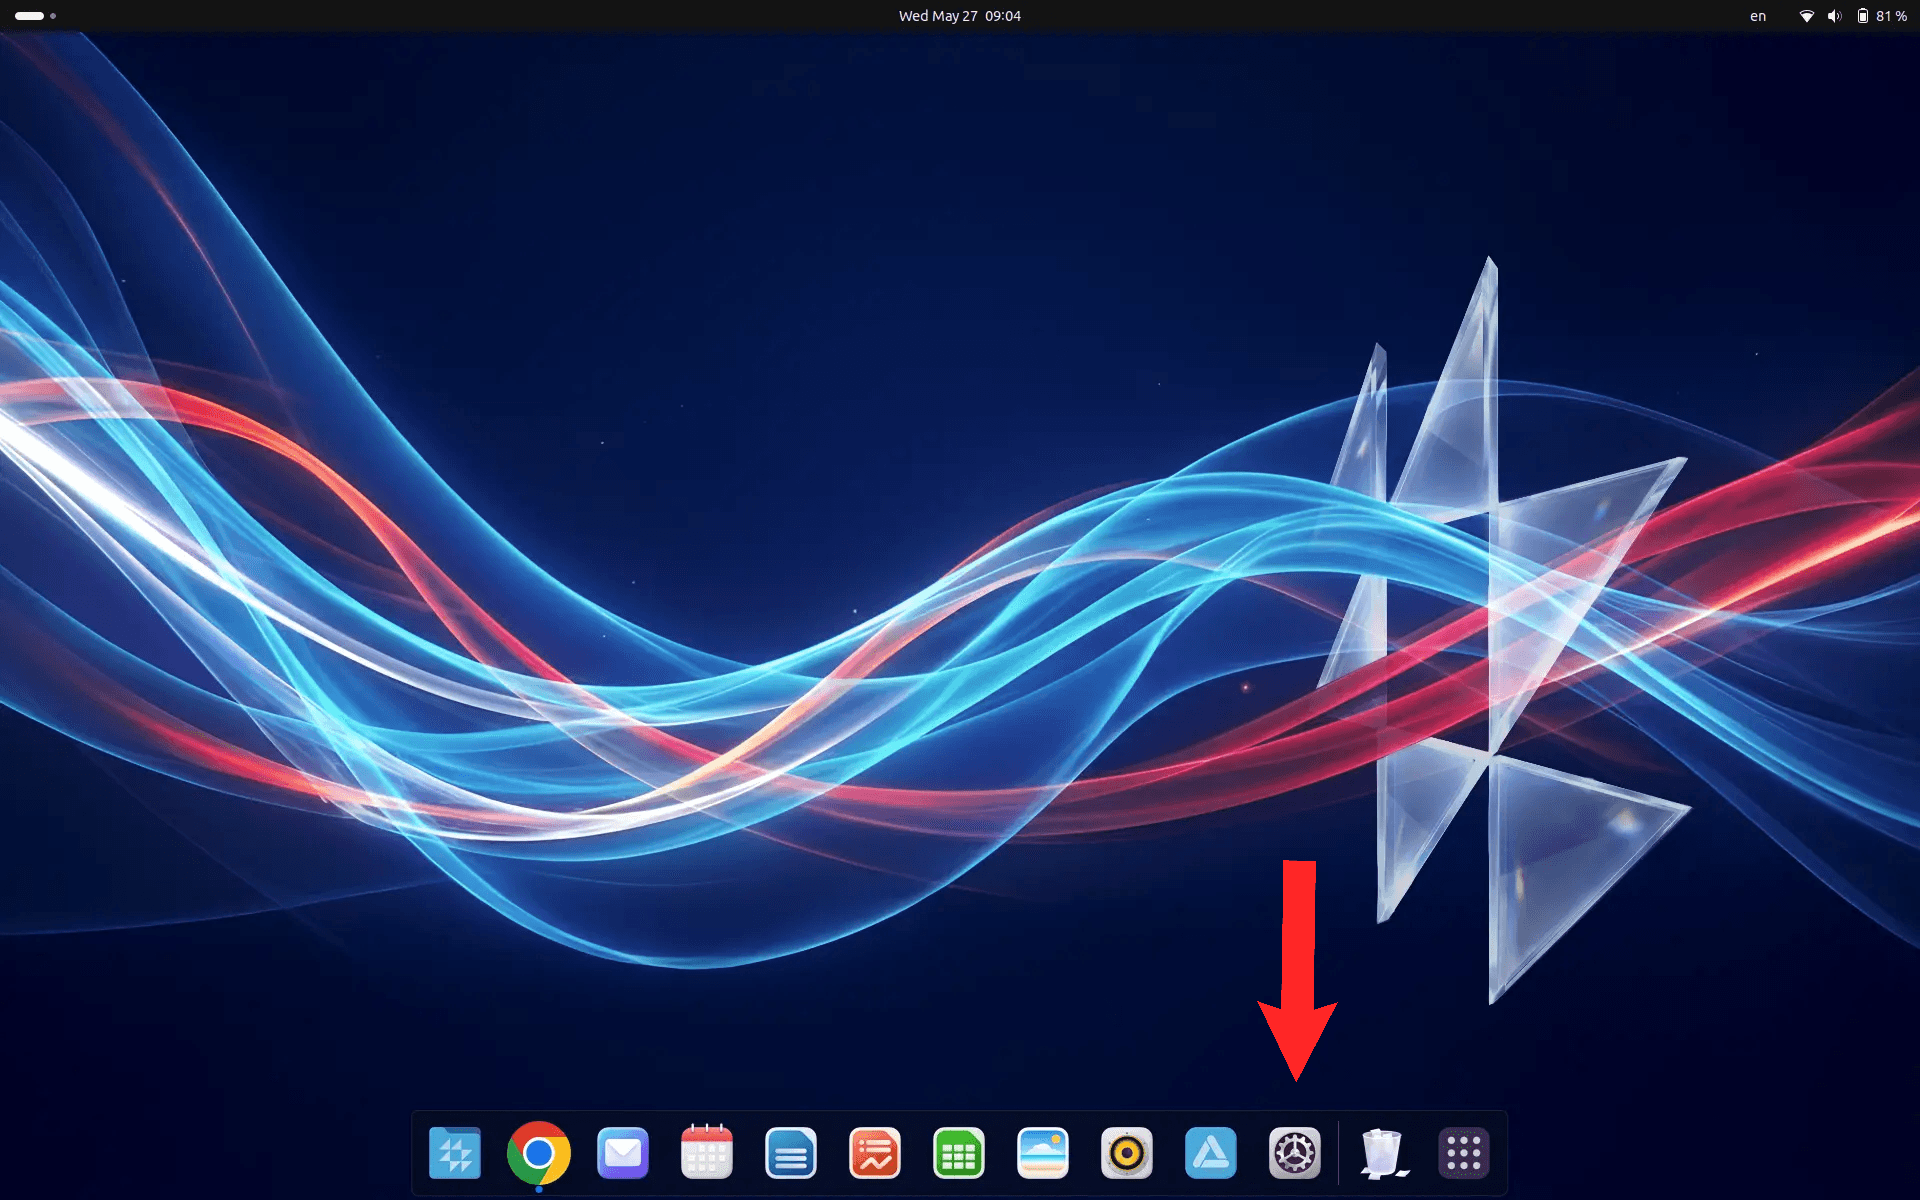Viewport: 1920px width, 1200px height.
Task: Open the image viewer app in dock
Action: 1043,1153
